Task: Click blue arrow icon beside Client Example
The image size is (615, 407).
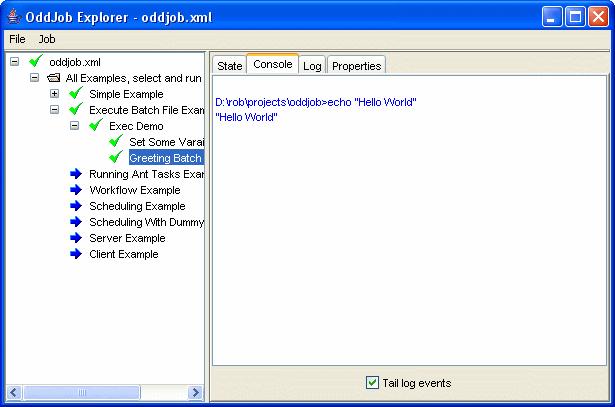Action: point(76,254)
